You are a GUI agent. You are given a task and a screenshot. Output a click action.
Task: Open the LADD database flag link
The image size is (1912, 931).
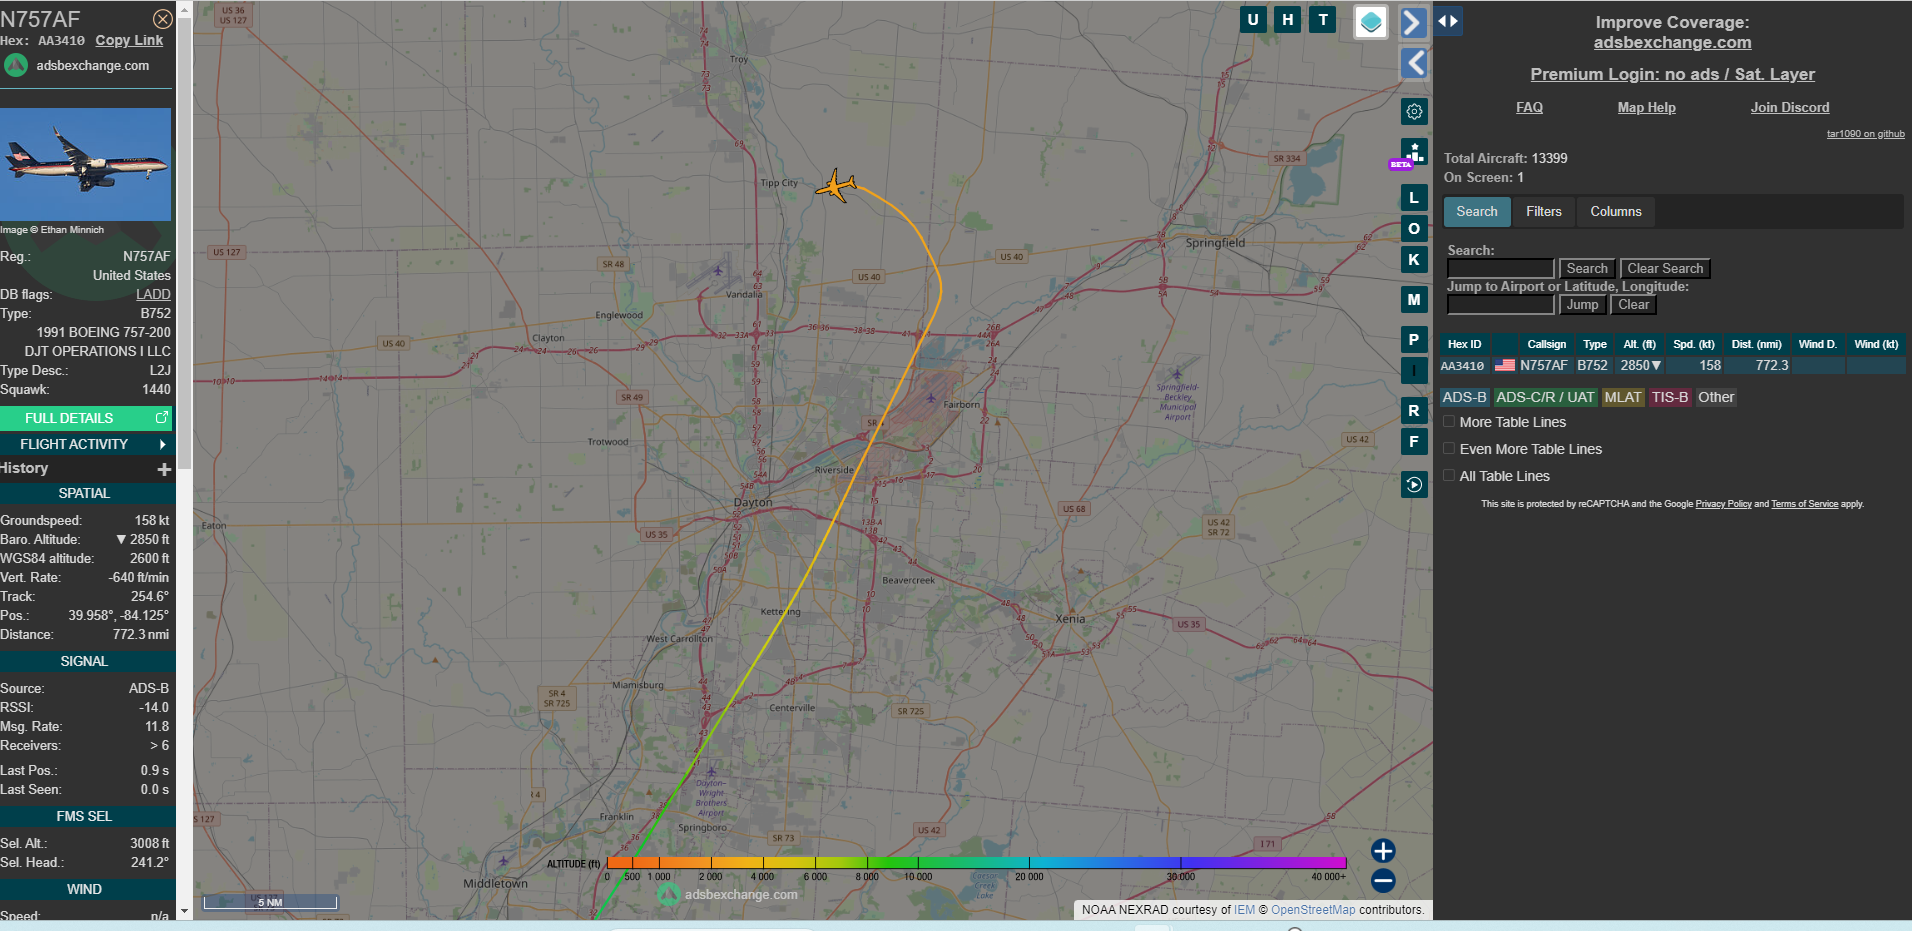click(x=153, y=294)
